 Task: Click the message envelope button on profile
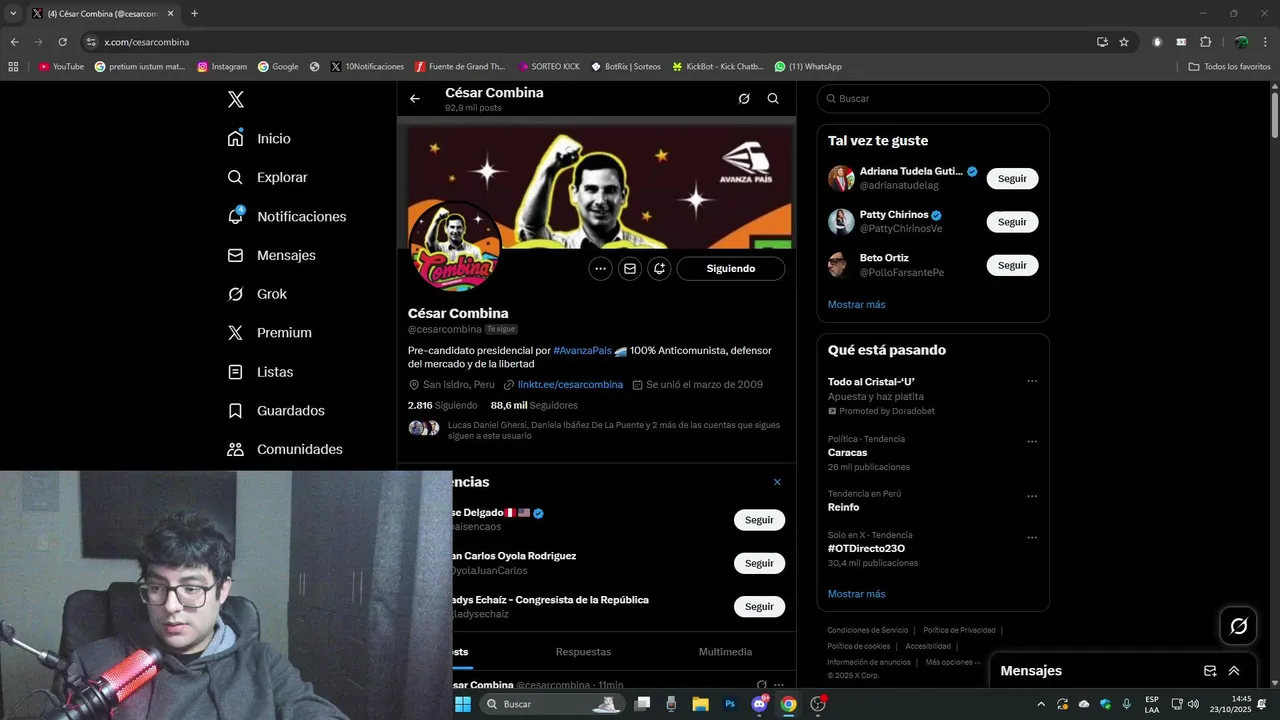coord(629,268)
